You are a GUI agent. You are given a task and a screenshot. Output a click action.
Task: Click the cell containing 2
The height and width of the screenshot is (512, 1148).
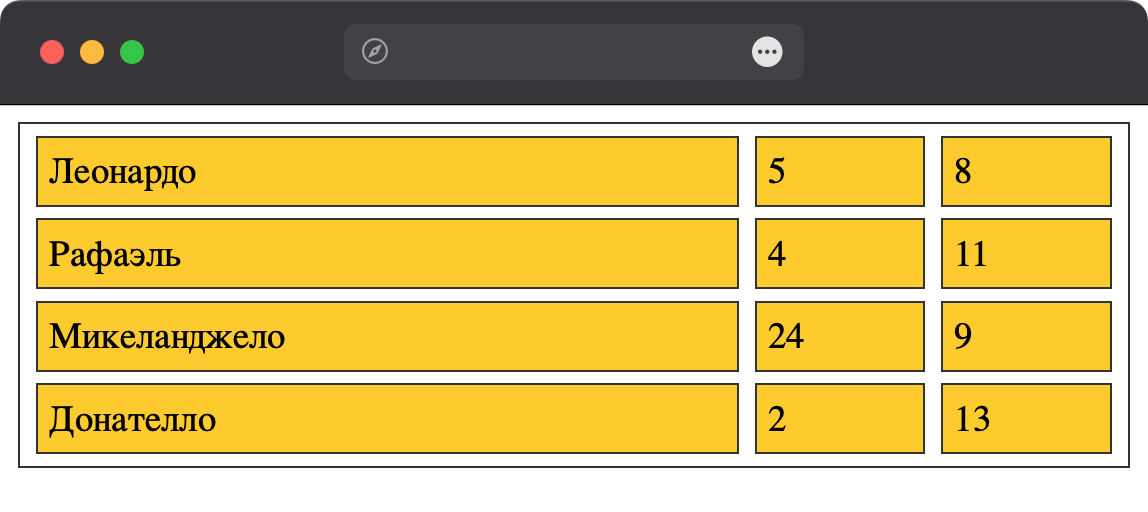point(840,418)
